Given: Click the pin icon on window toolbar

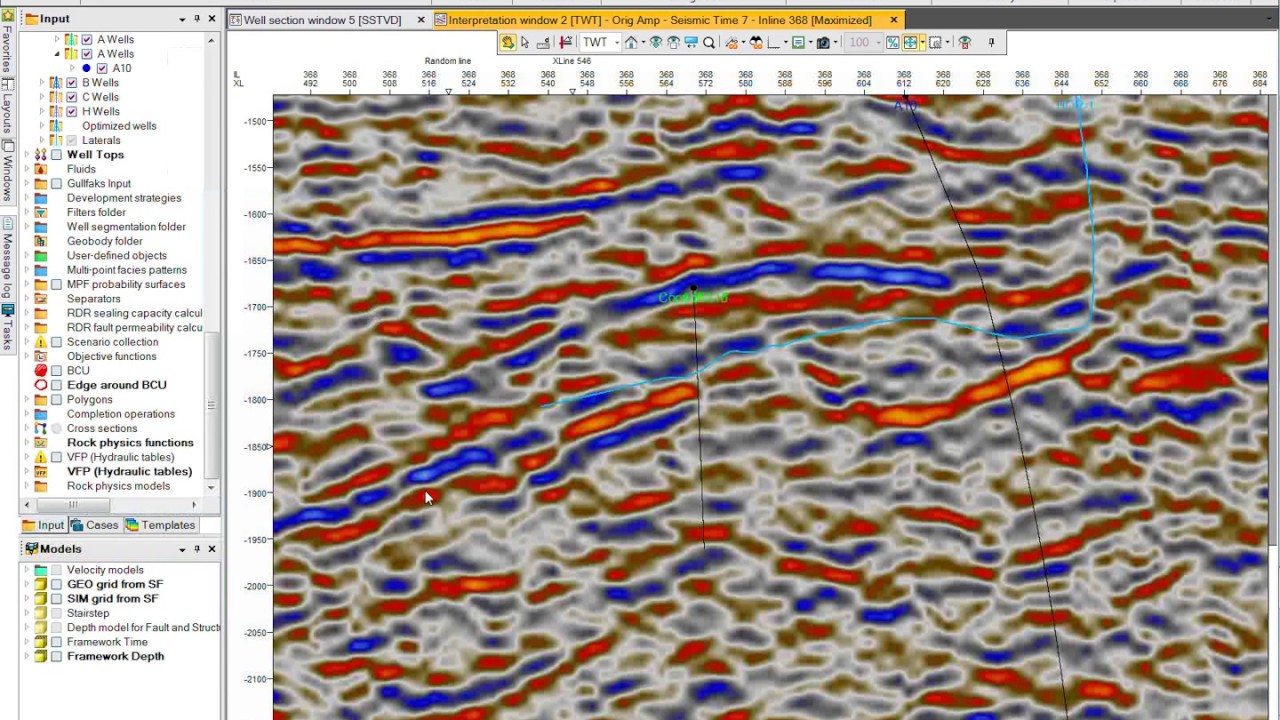Looking at the screenshot, I should click(x=991, y=42).
